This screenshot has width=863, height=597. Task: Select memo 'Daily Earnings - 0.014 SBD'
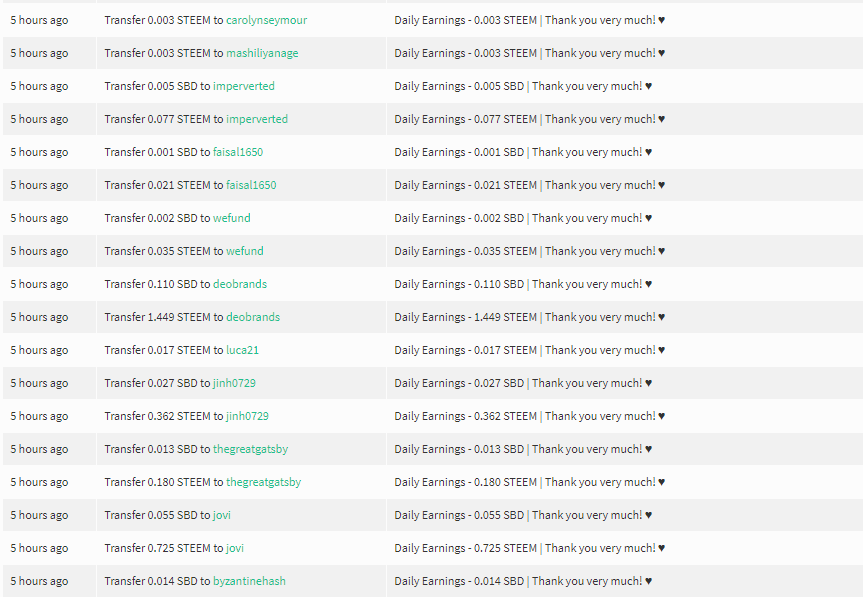point(459,582)
